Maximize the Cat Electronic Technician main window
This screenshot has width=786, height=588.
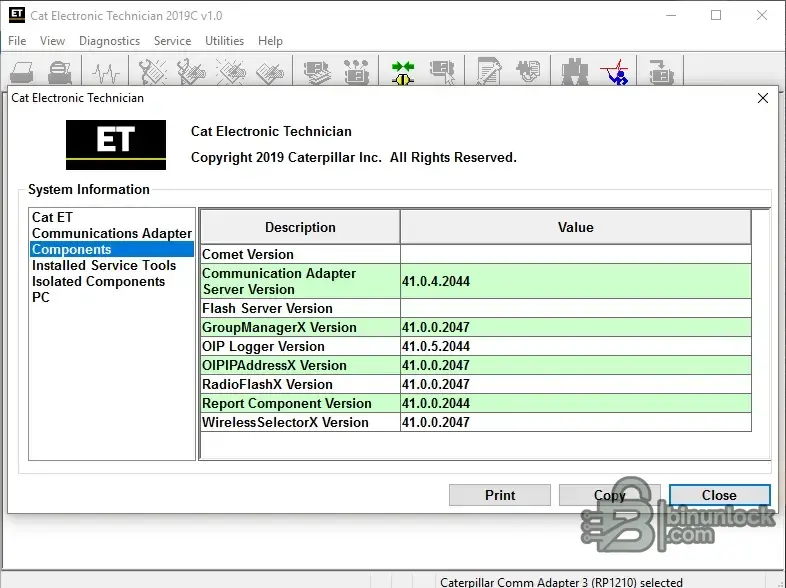[x=716, y=16]
